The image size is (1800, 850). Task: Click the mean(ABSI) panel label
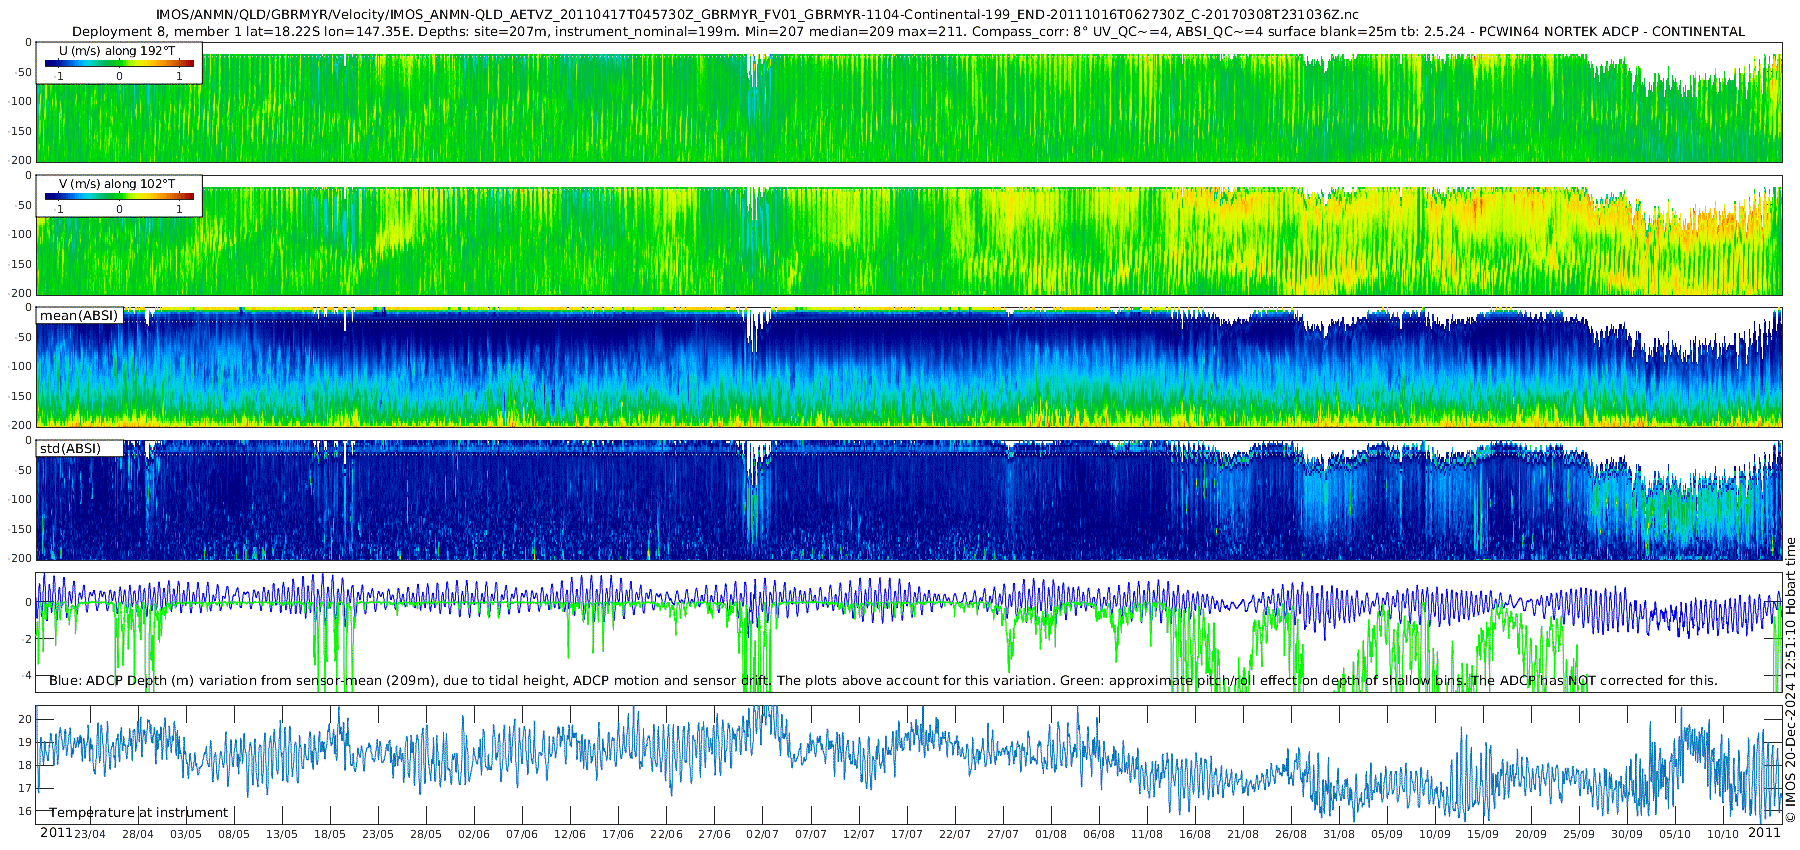[x=79, y=316]
